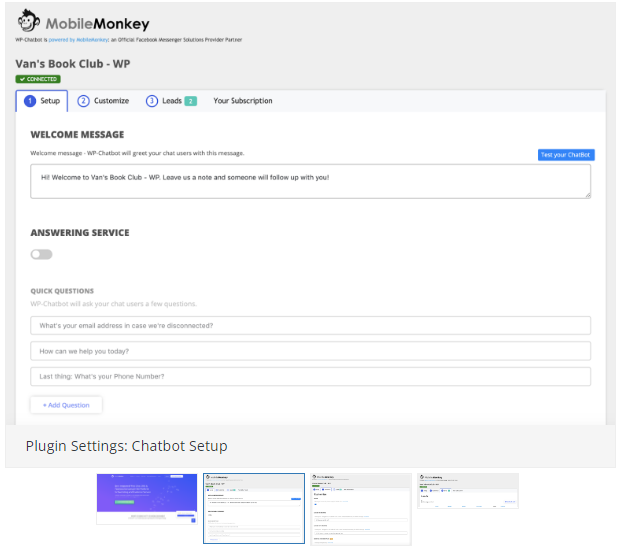
Task: Open the 'powered by MobileMonkey' link
Action: coord(78,40)
